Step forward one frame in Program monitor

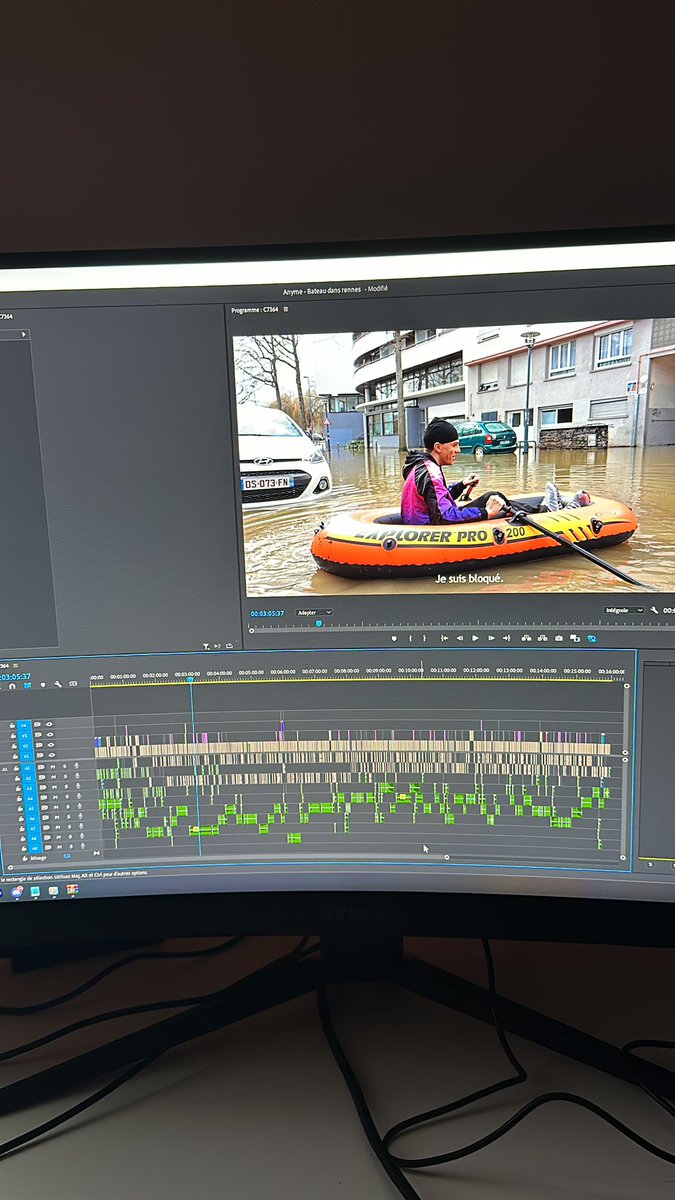tap(491, 638)
